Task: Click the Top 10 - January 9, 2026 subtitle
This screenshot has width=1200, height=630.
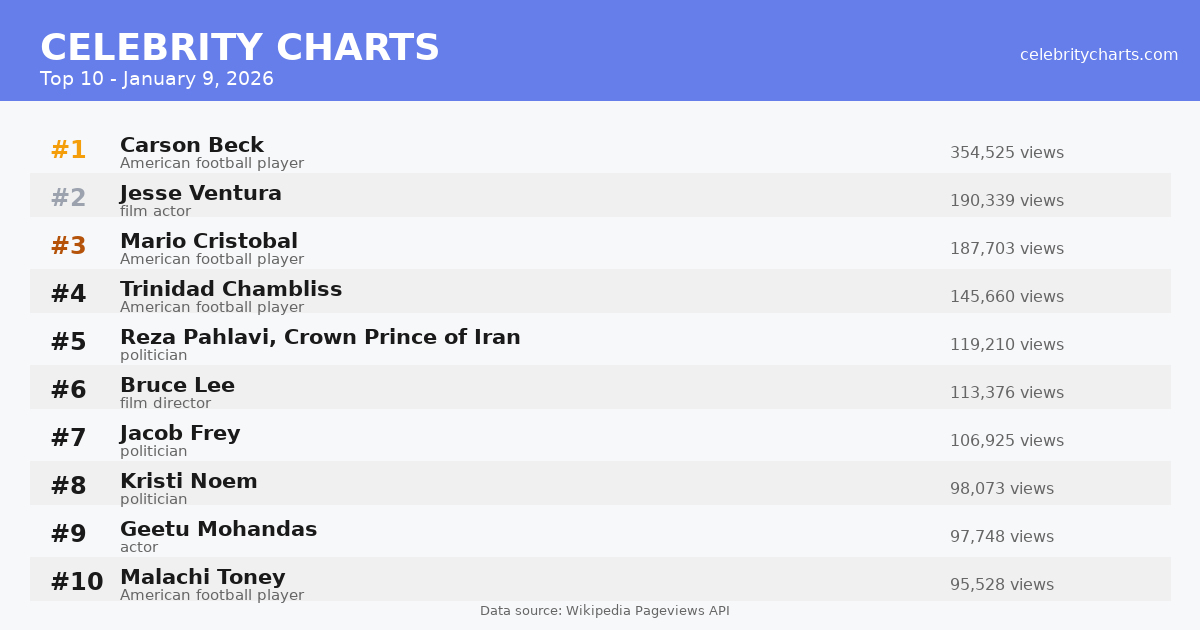Action: point(157,79)
